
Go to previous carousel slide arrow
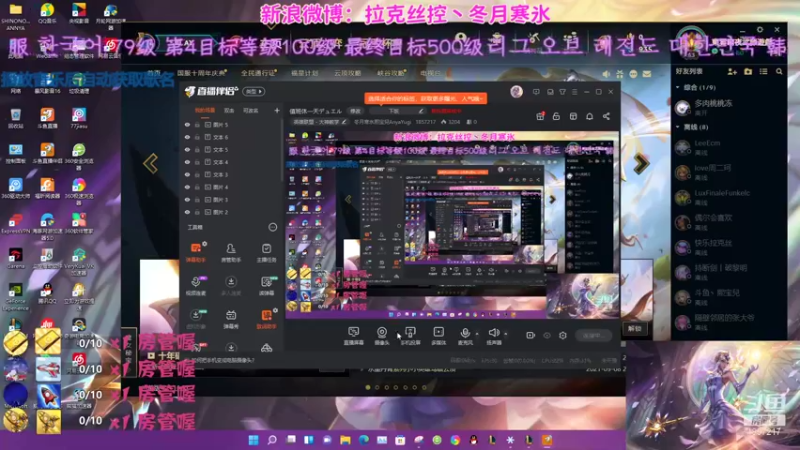pos(151,164)
